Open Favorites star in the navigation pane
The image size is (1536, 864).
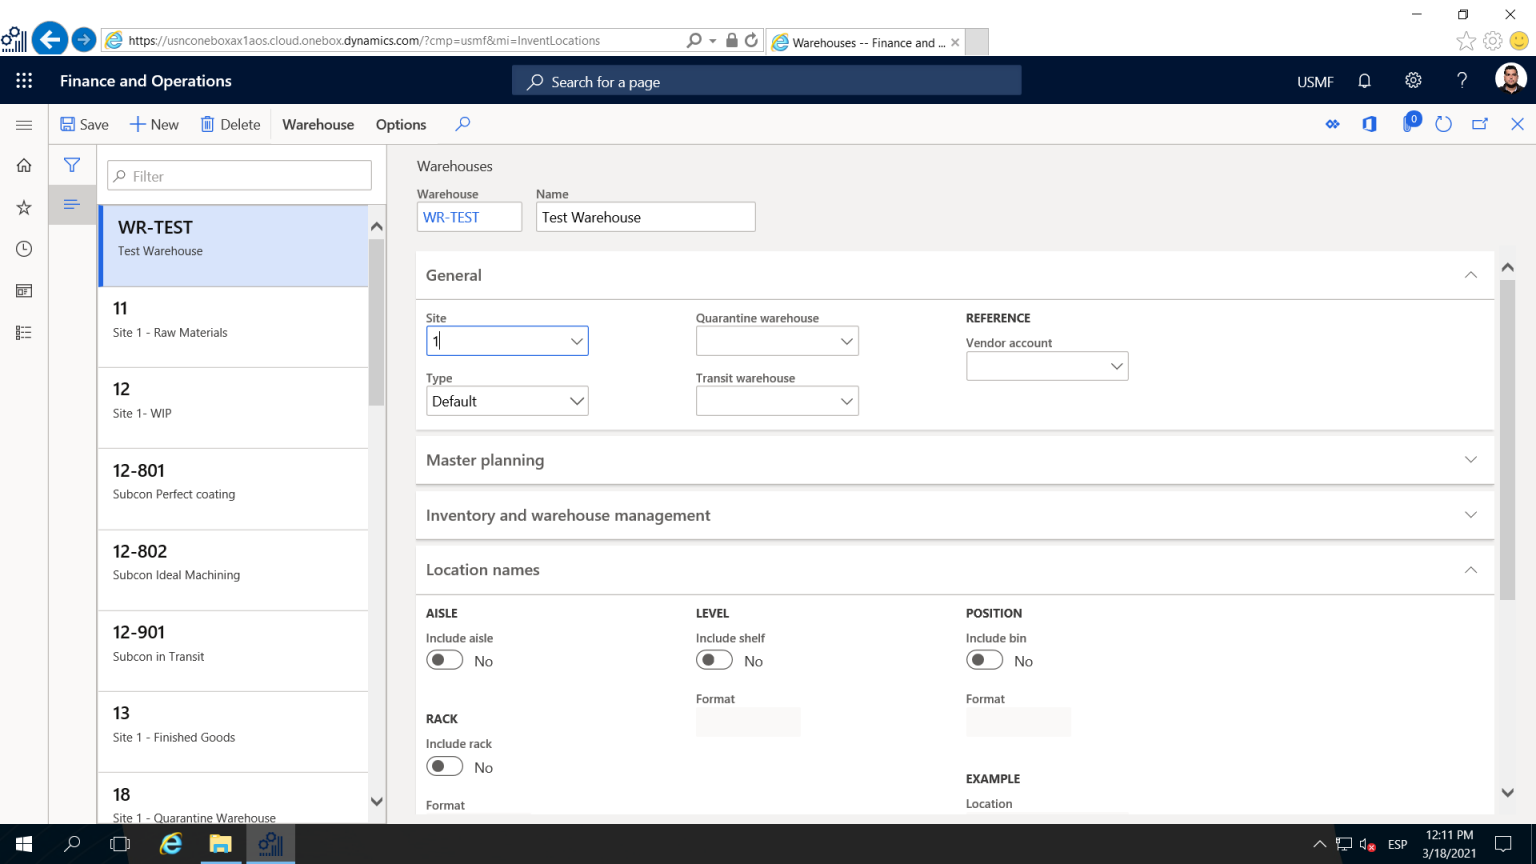click(x=23, y=207)
